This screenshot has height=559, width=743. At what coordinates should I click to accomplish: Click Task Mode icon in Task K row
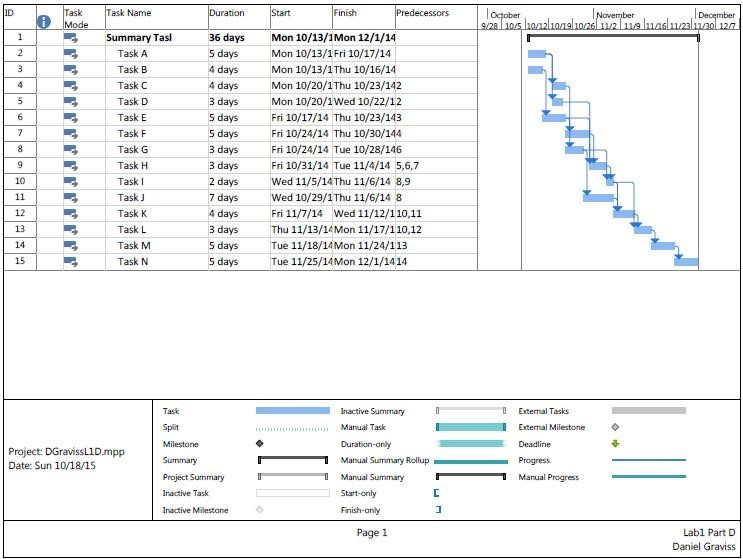coord(71,214)
